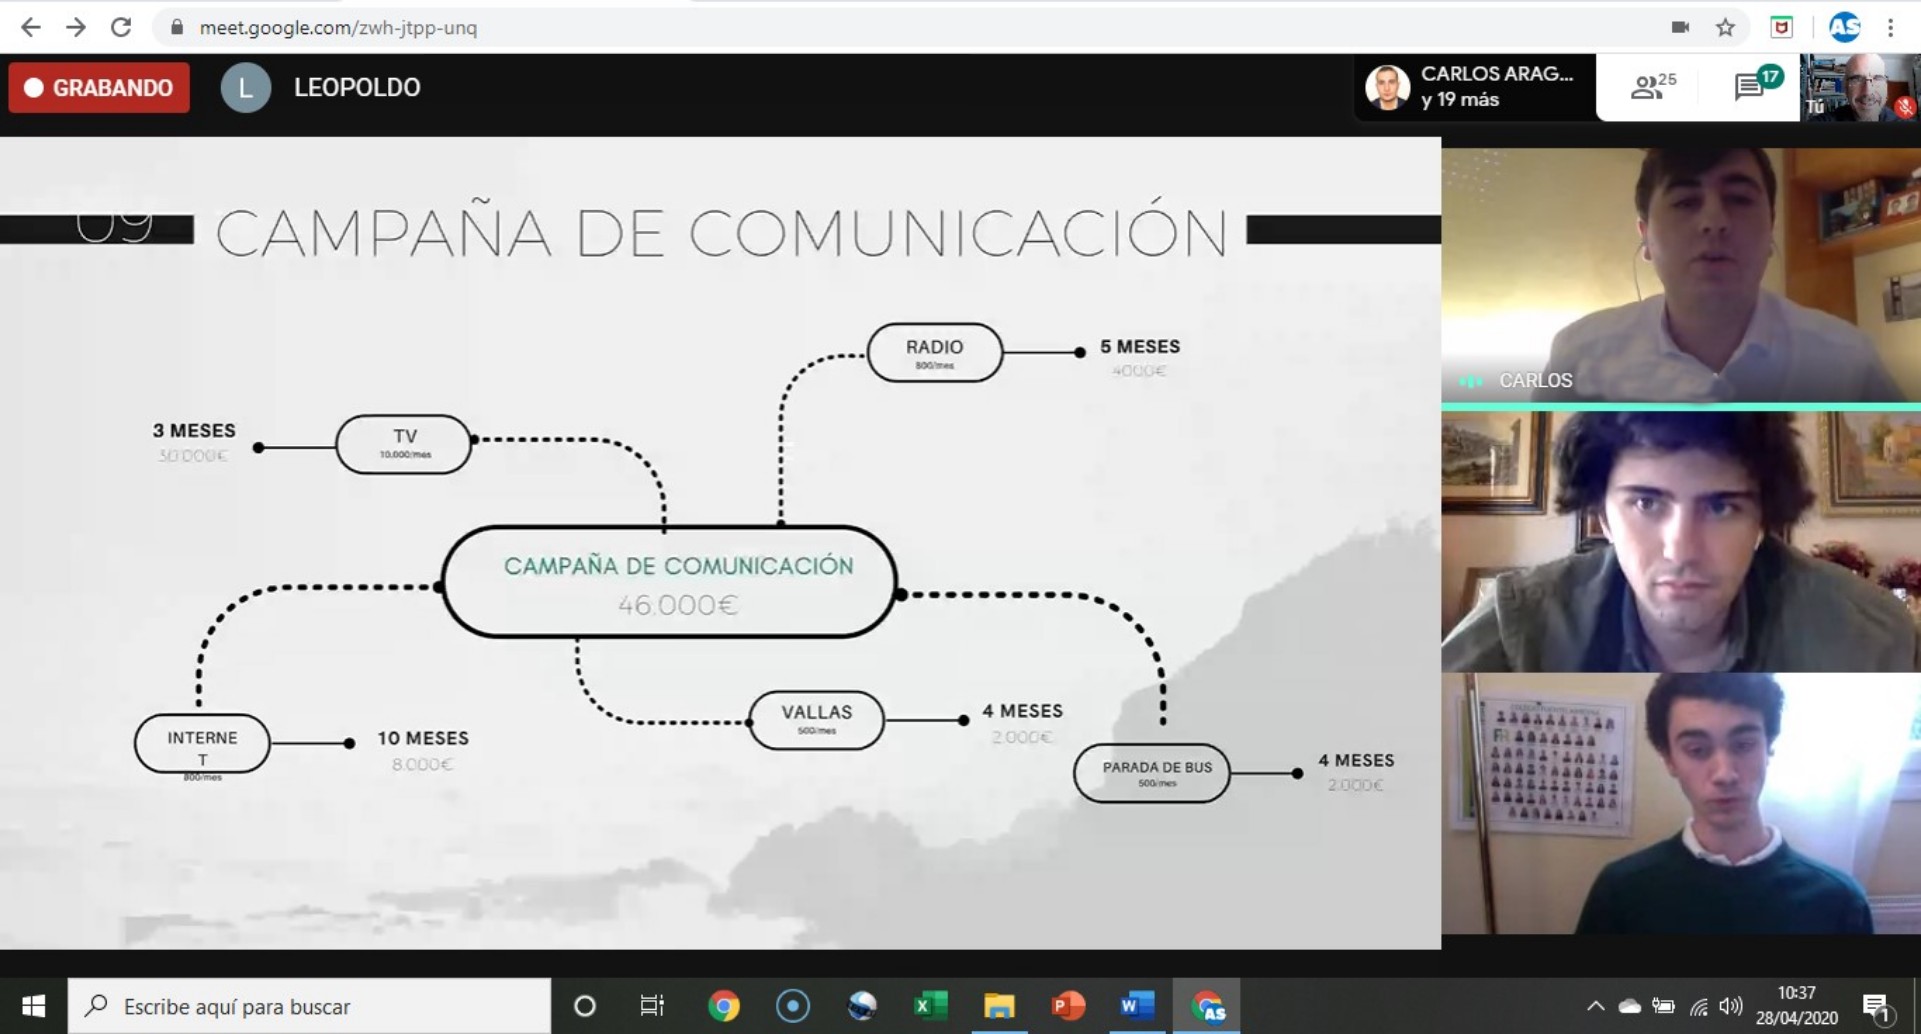Click the camera permission icon in address bar
Screen dimensions: 1921x1034
[x=1680, y=28]
